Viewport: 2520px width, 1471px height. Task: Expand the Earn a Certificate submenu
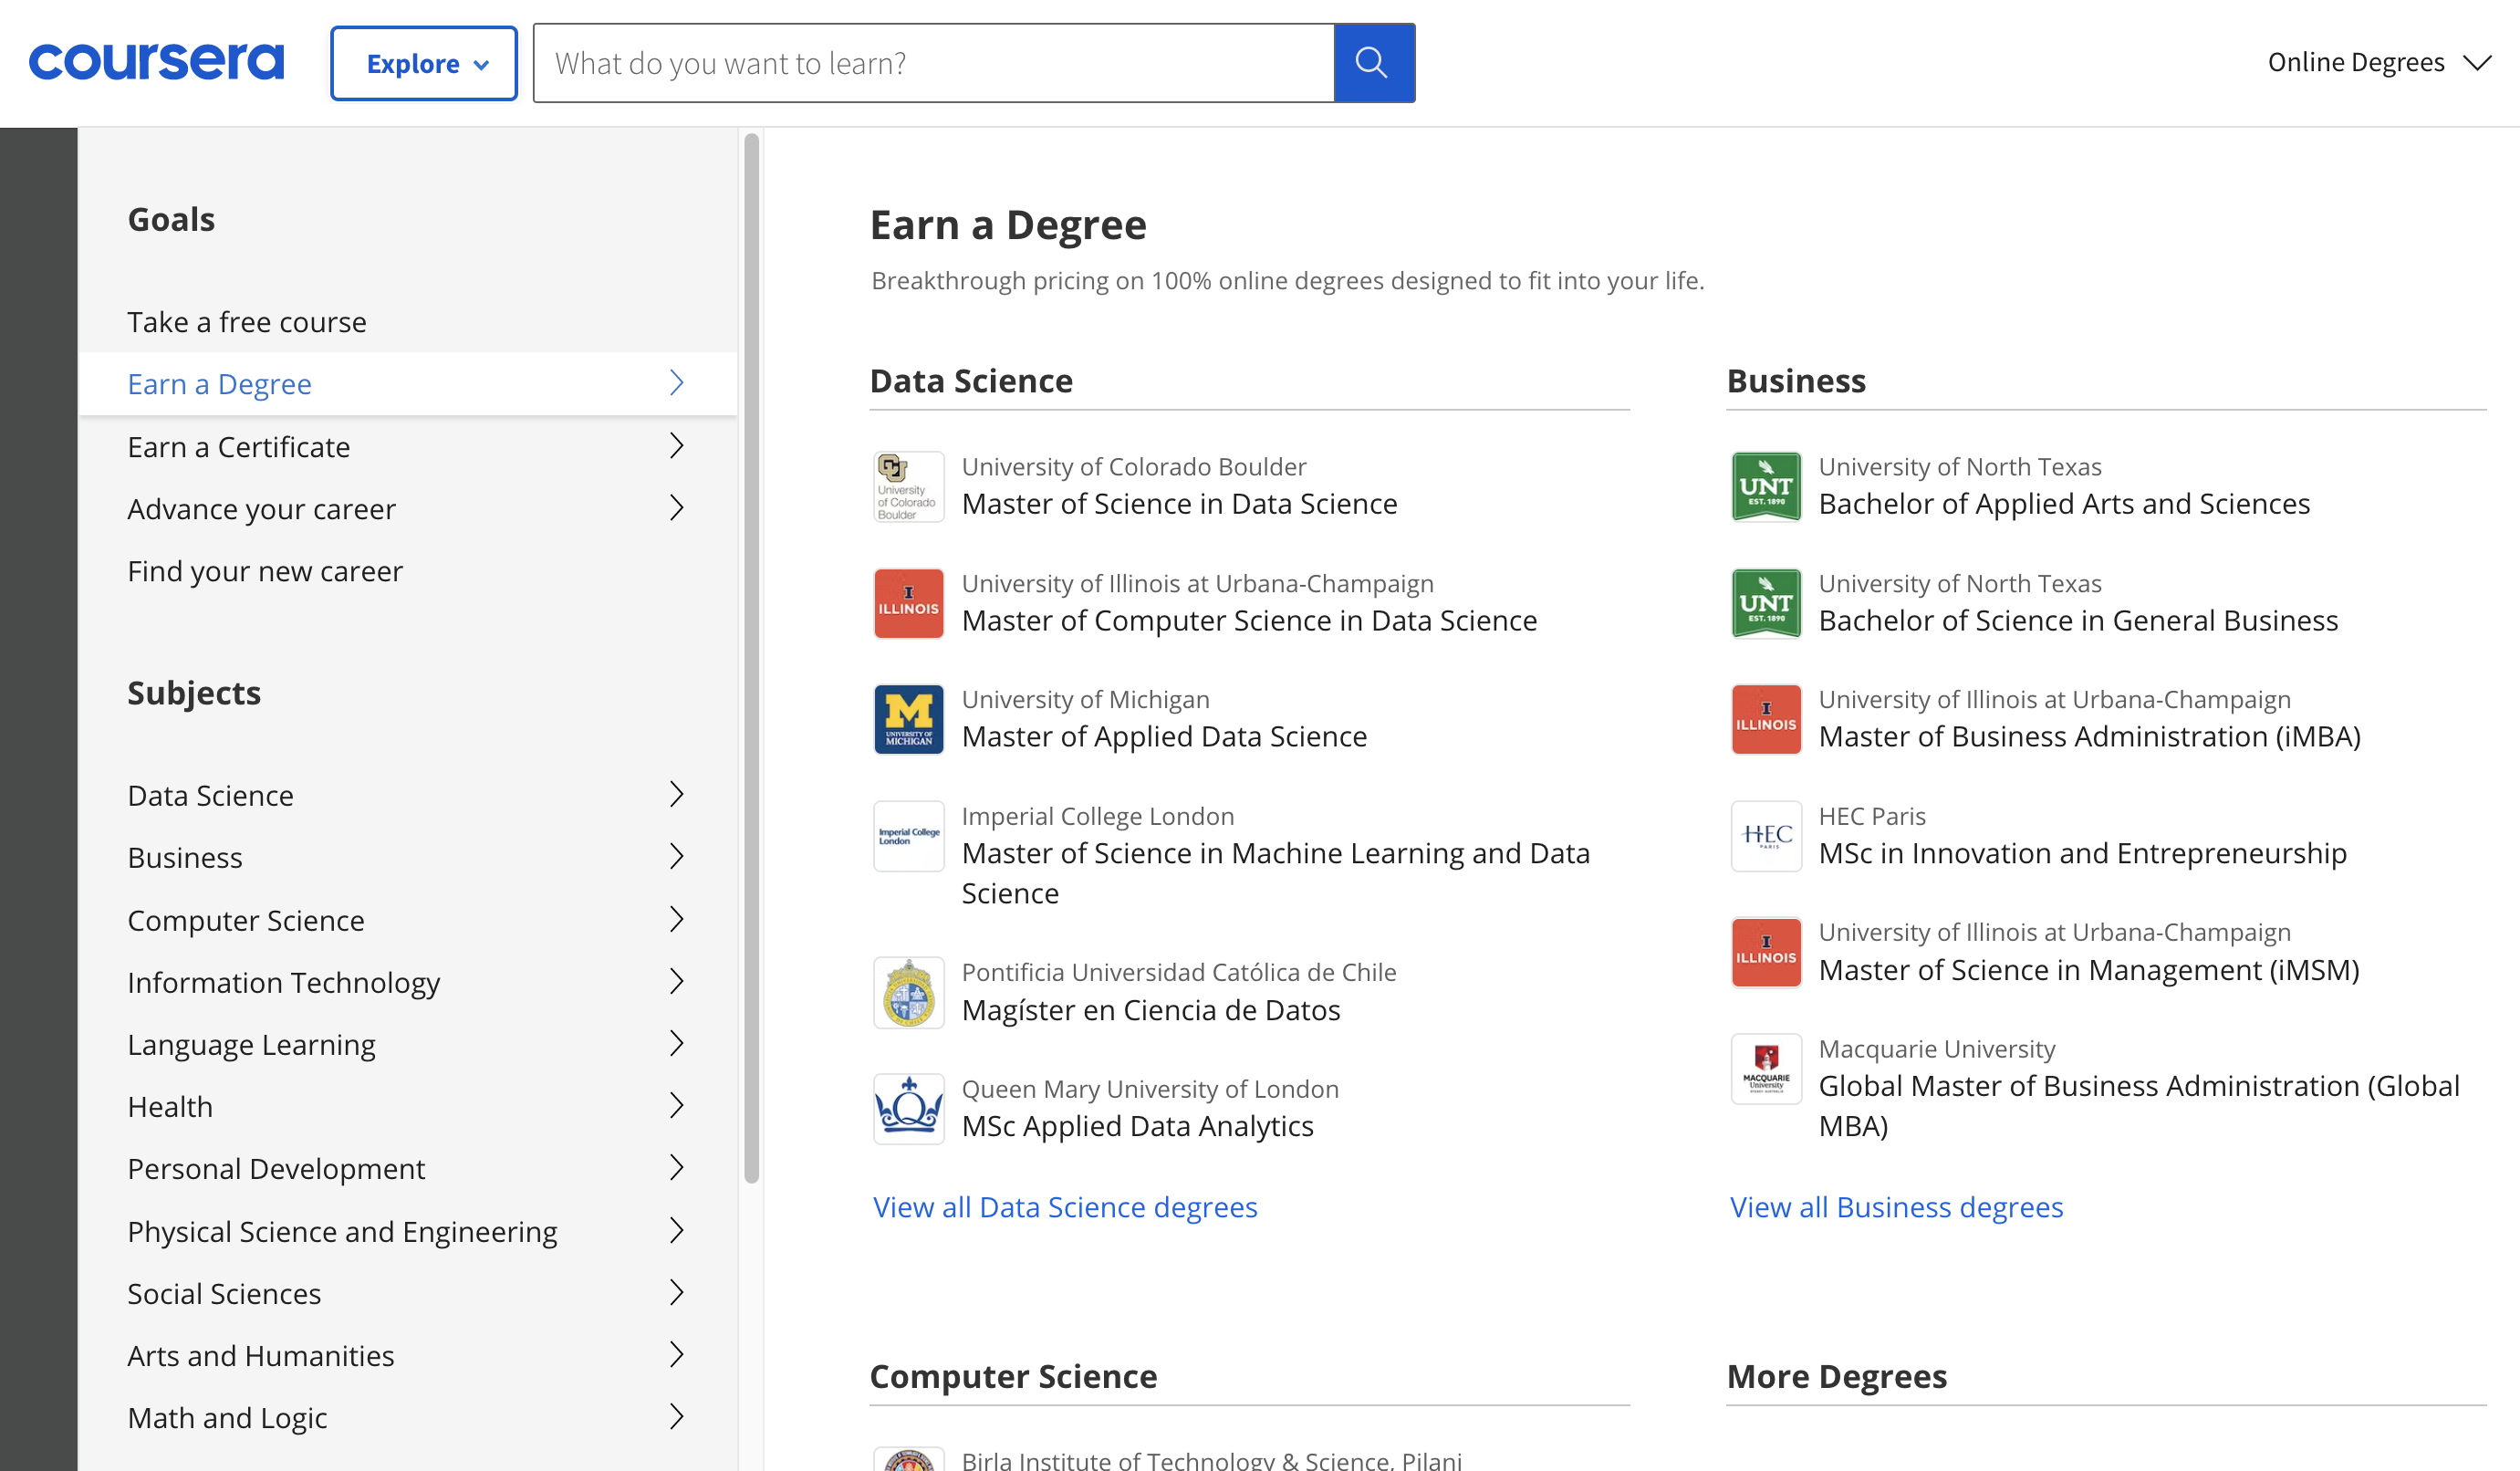676,446
